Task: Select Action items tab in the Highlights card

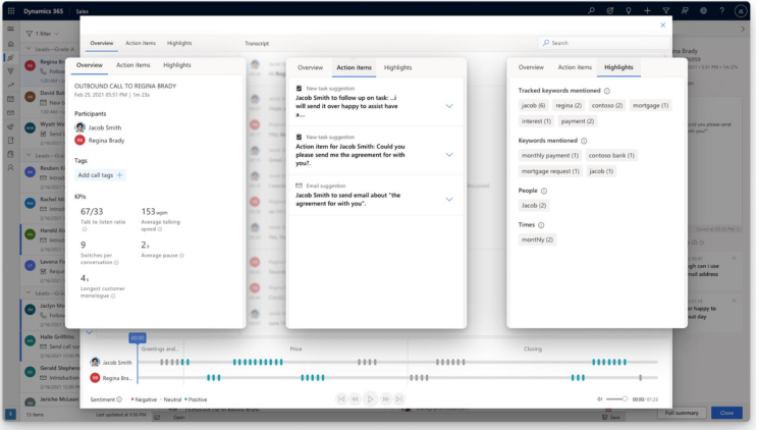Action: click(574, 67)
